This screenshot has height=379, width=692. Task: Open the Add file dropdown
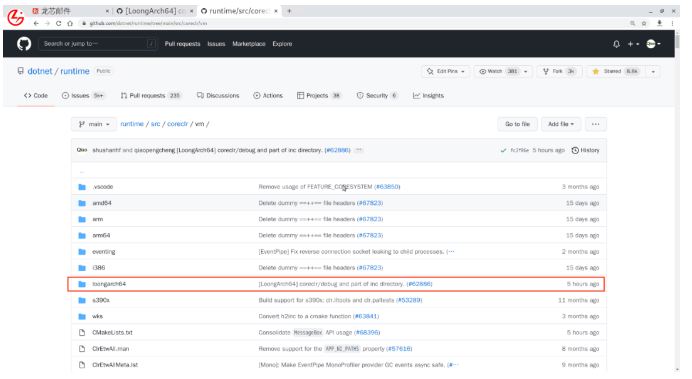[x=561, y=124]
